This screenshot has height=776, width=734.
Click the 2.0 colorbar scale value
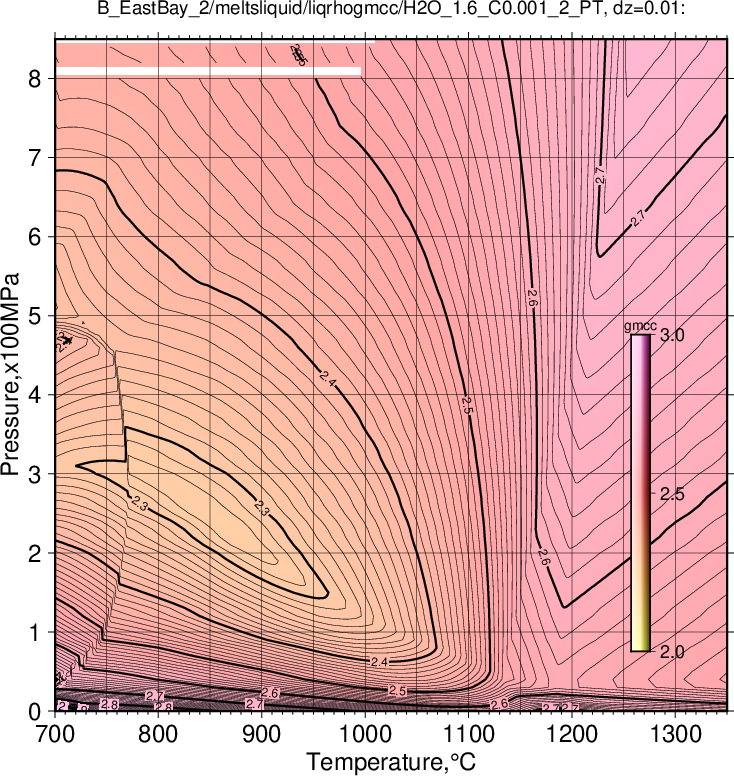tap(673, 652)
